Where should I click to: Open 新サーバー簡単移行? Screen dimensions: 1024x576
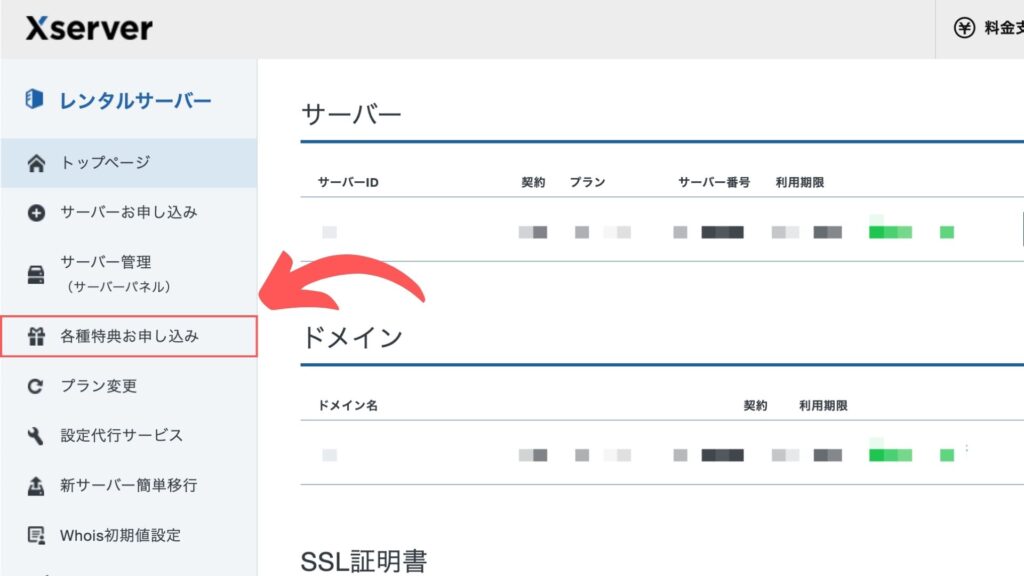coord(129,485)
